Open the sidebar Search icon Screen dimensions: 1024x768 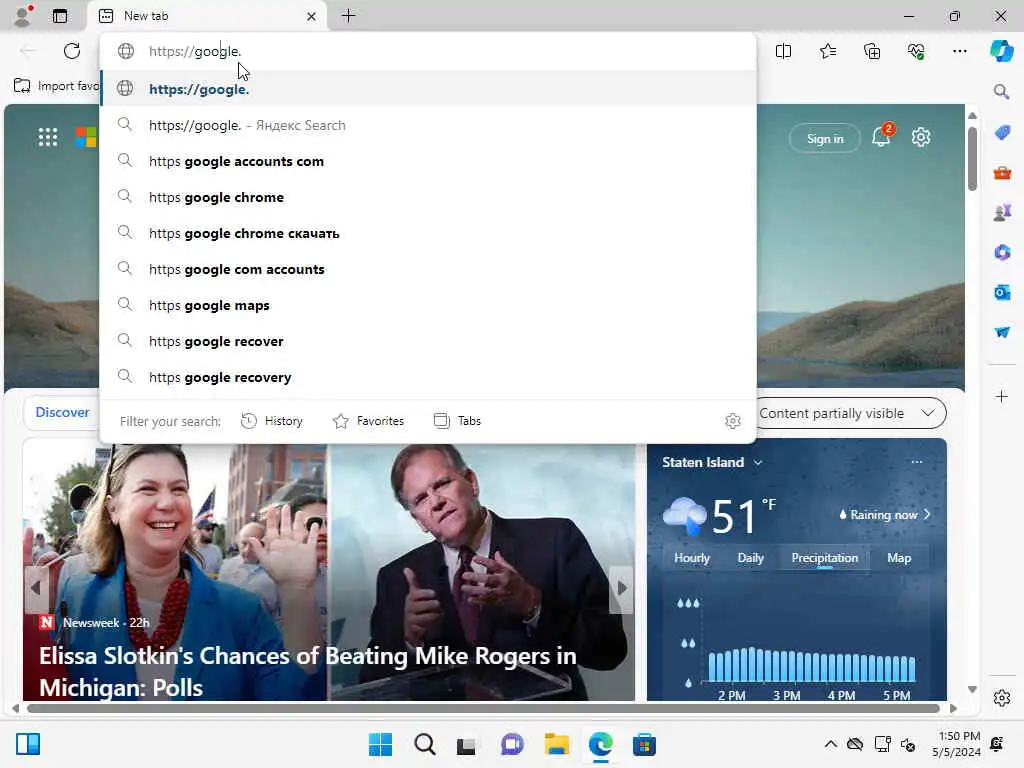pyautogui.click(x=1002, y=91)
